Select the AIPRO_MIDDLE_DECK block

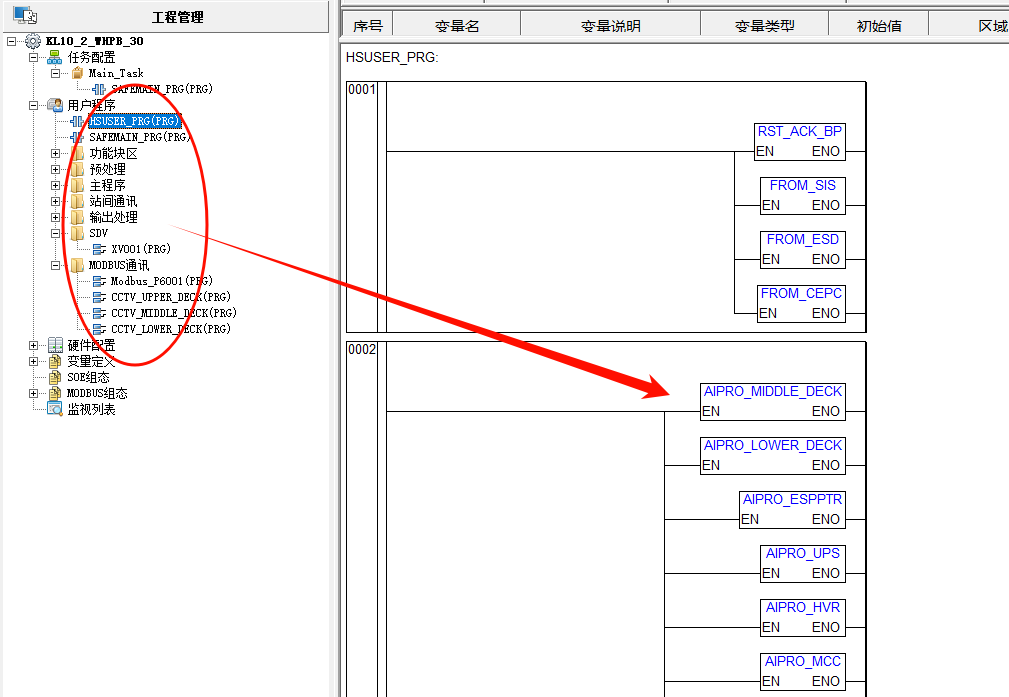(x=772, y=392)
